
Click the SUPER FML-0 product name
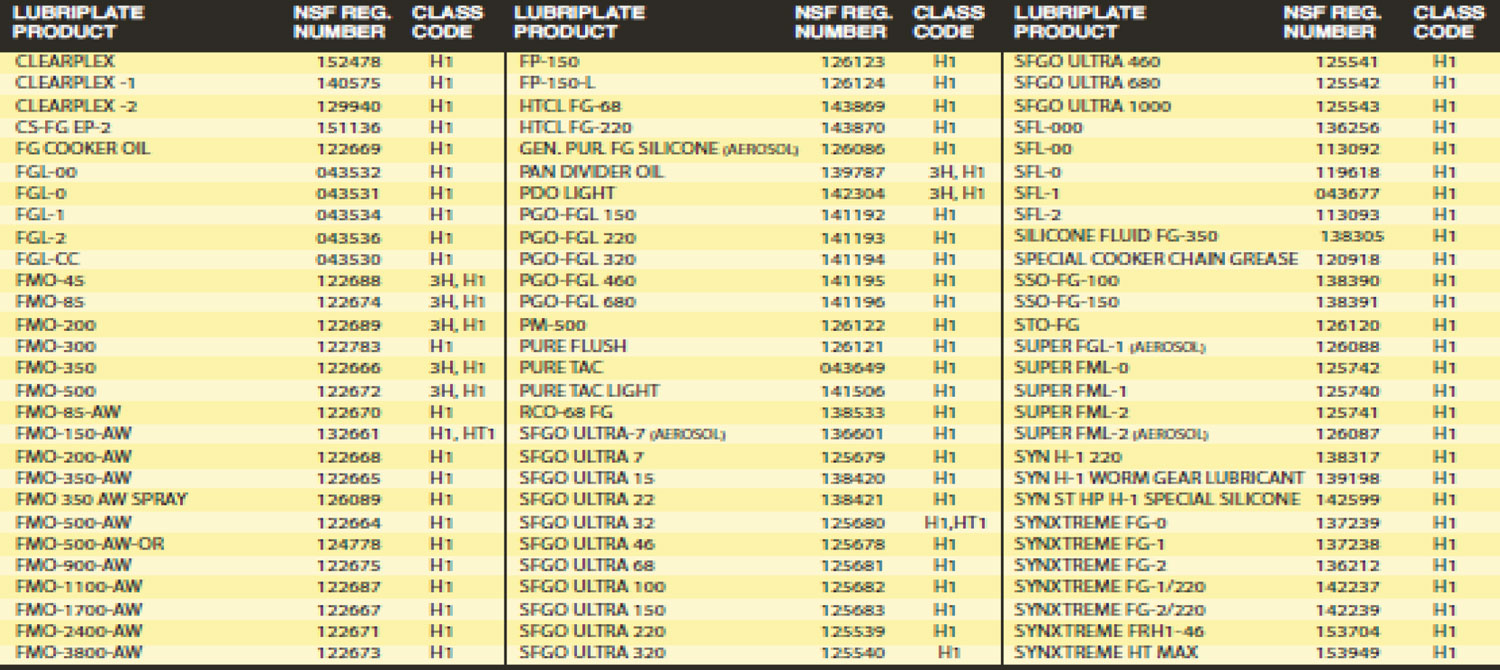[1071, 368]
